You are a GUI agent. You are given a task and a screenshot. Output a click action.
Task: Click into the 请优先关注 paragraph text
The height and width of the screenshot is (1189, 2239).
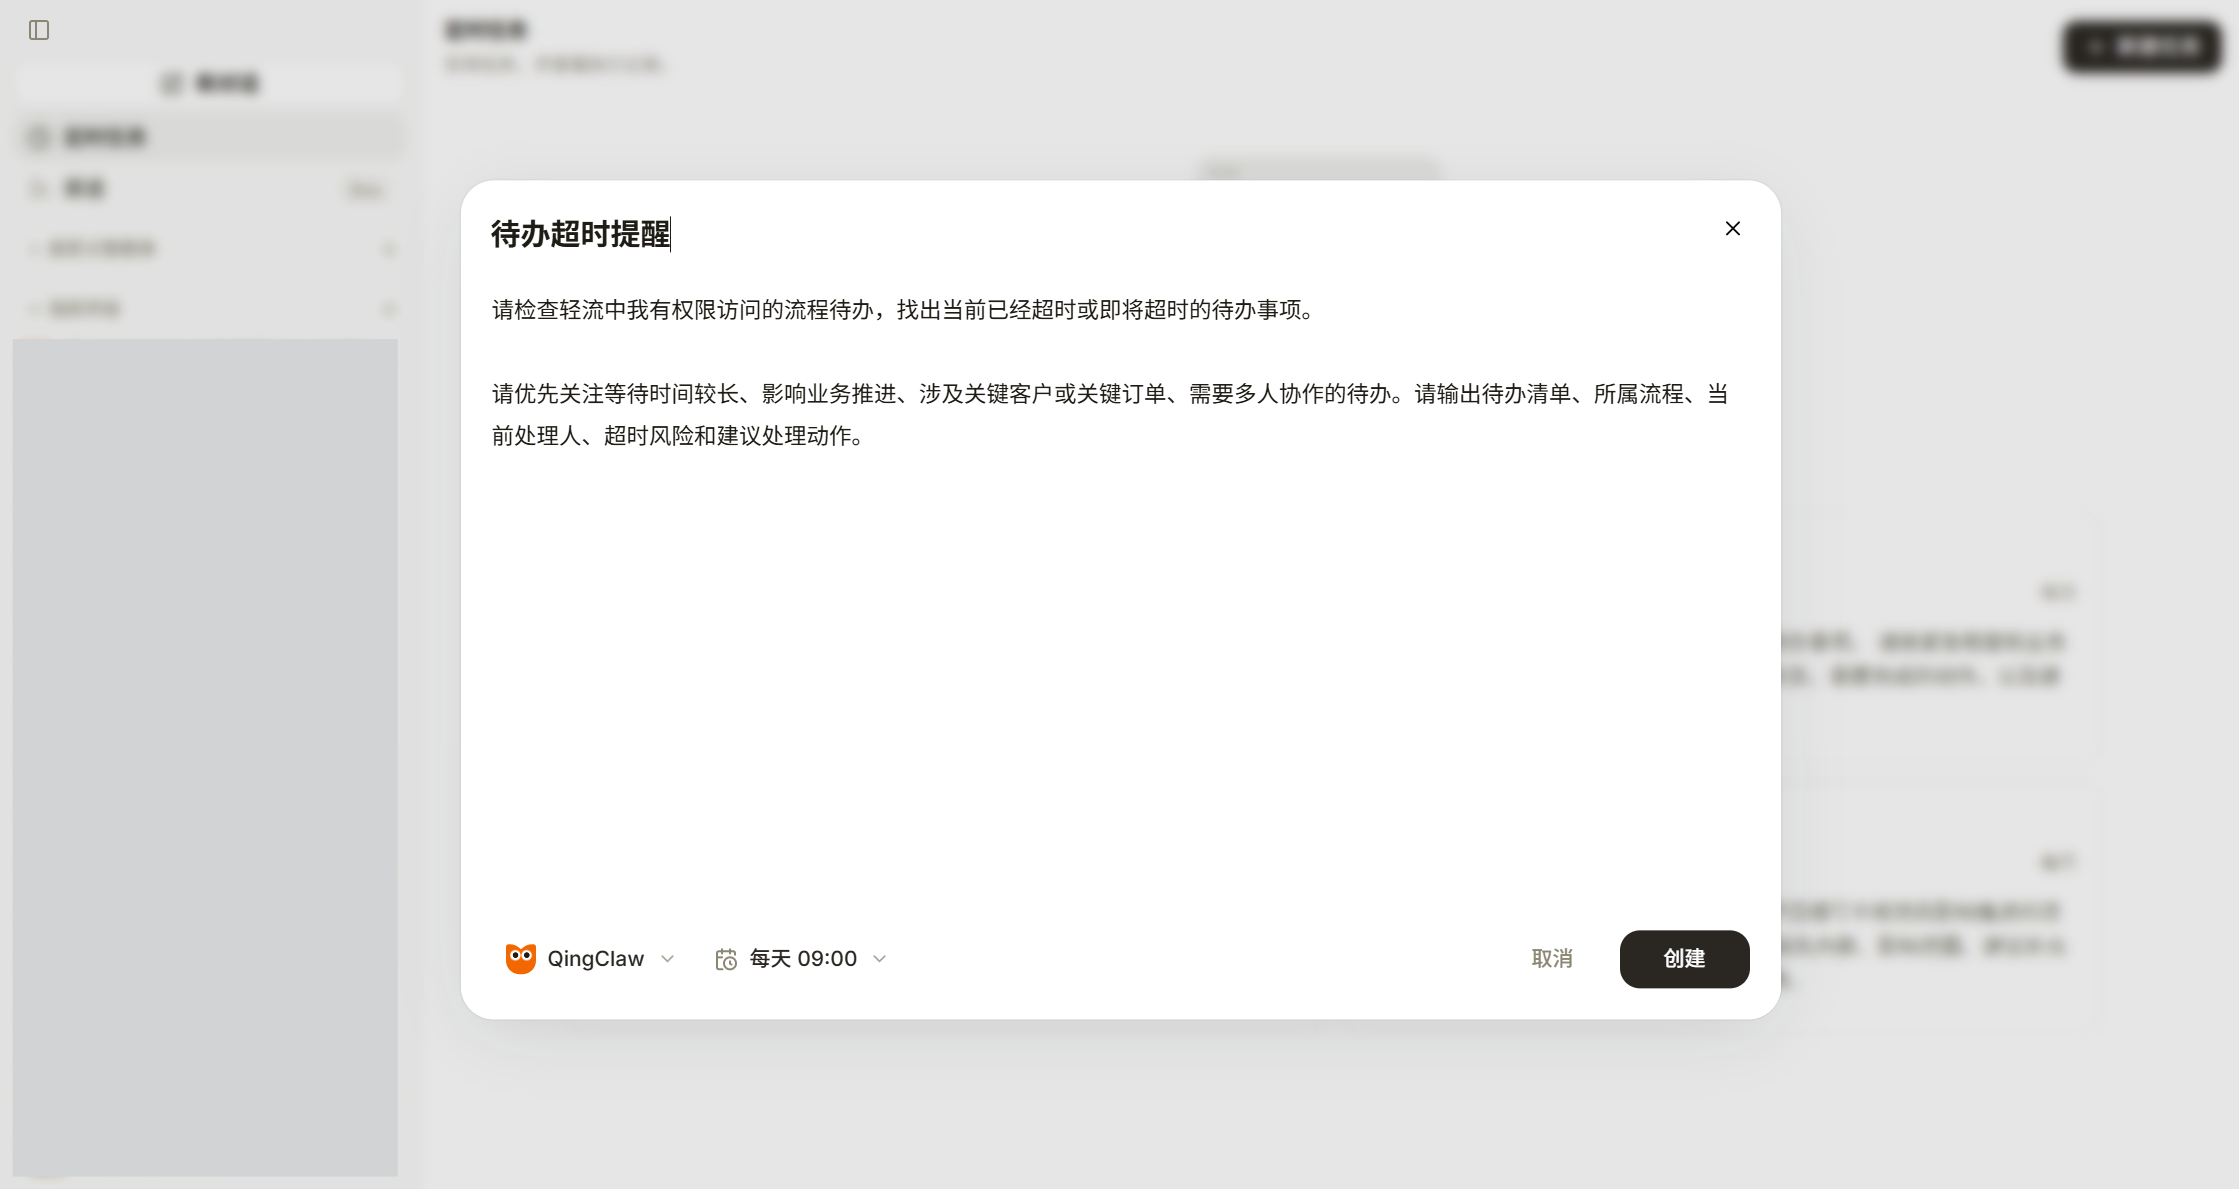1110,414
